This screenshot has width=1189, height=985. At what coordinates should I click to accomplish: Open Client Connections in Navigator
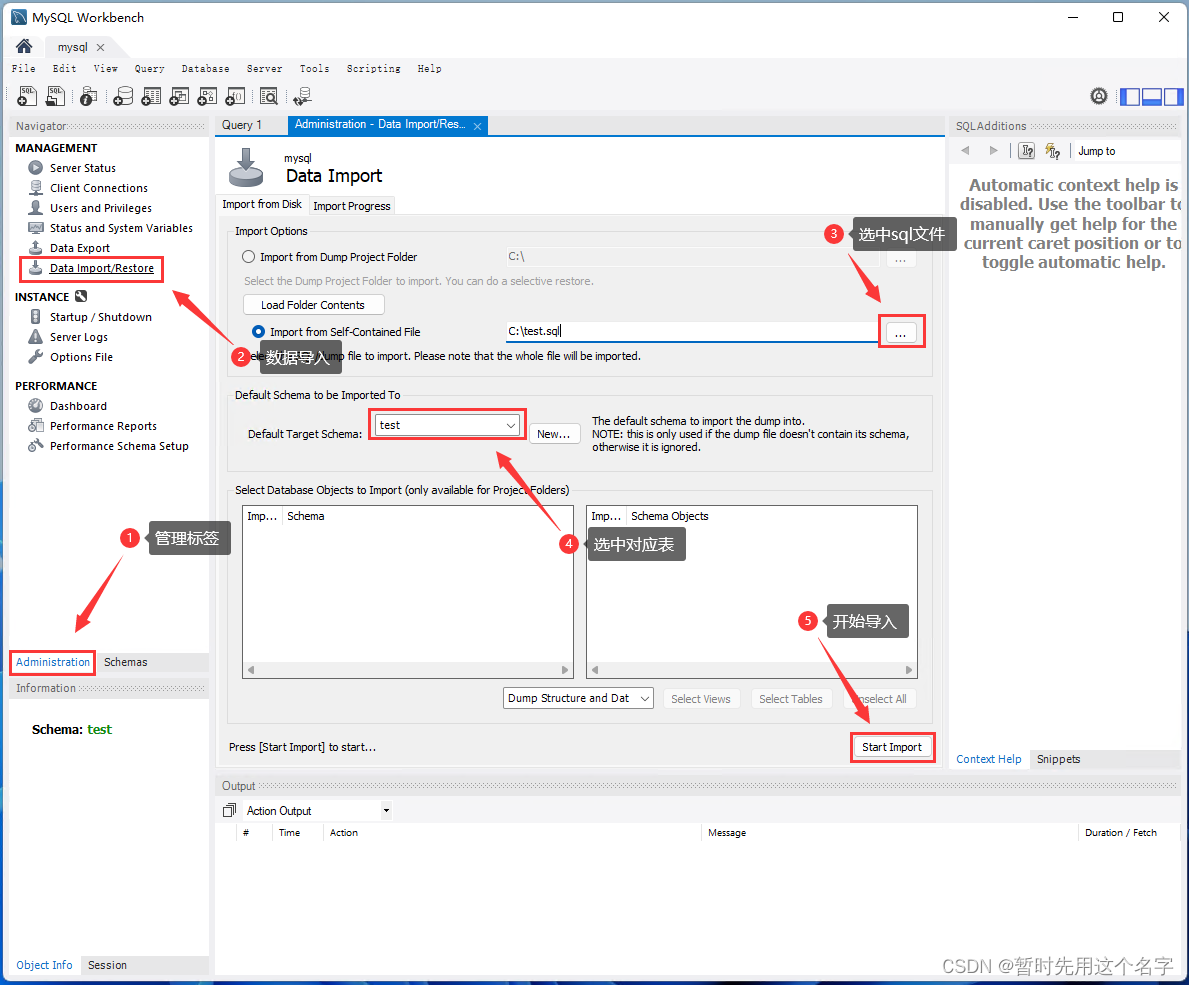click(99, 188)
